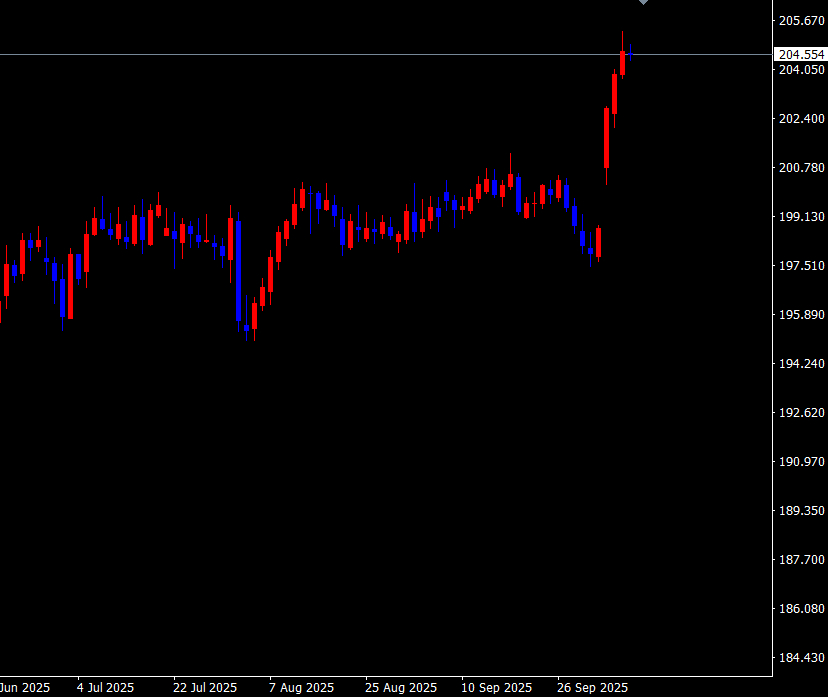Click the current price label 204.554

pyautogui.click(x=801, y=54)
